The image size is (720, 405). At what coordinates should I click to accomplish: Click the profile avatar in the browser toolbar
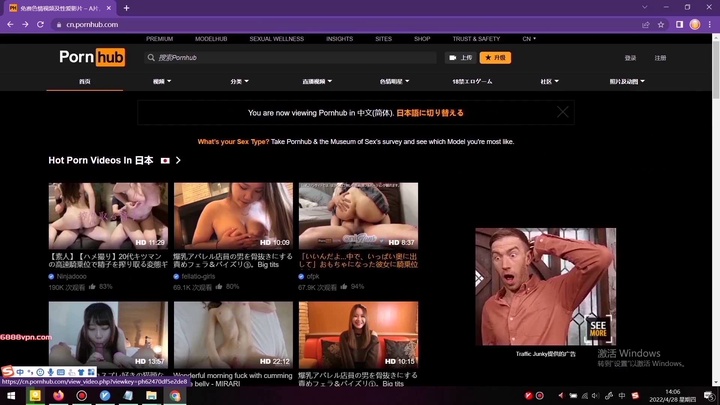694,24
